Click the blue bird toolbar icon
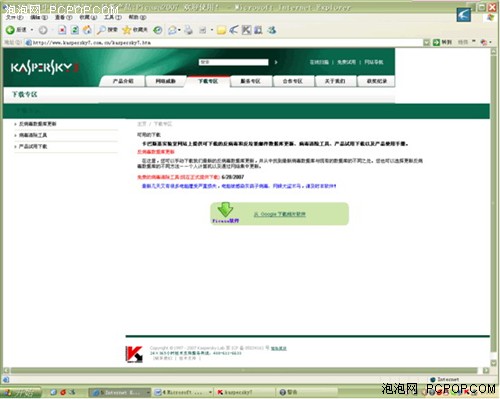 coord(234,30)
